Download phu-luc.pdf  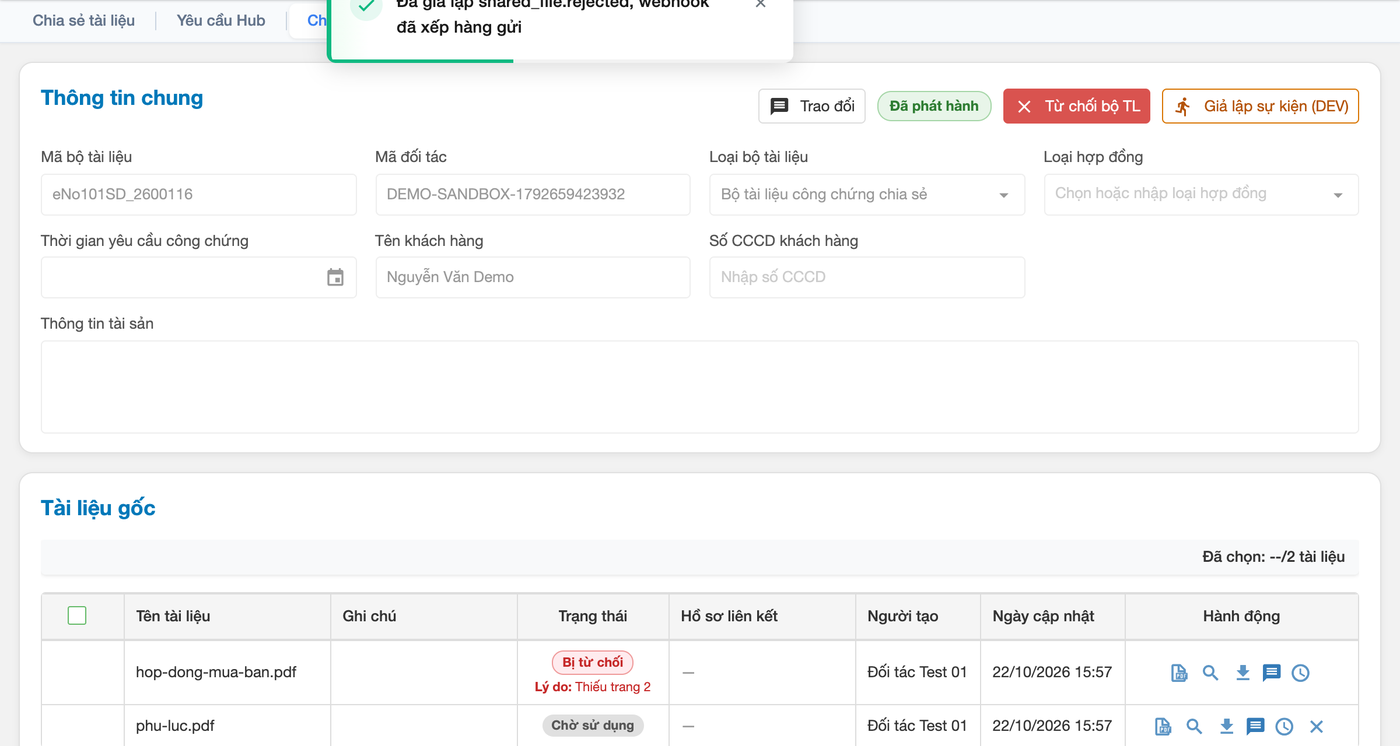(1226, 727)
